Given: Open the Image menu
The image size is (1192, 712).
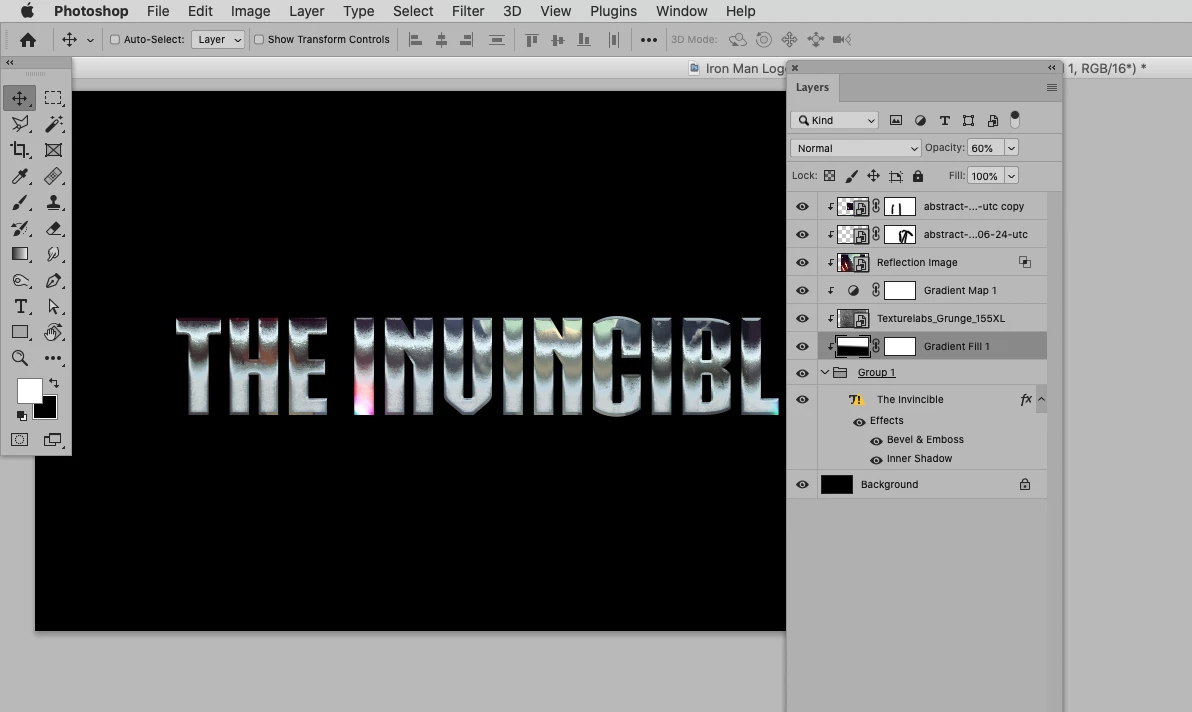Looking at the screenshot, I should pos(250,11).
